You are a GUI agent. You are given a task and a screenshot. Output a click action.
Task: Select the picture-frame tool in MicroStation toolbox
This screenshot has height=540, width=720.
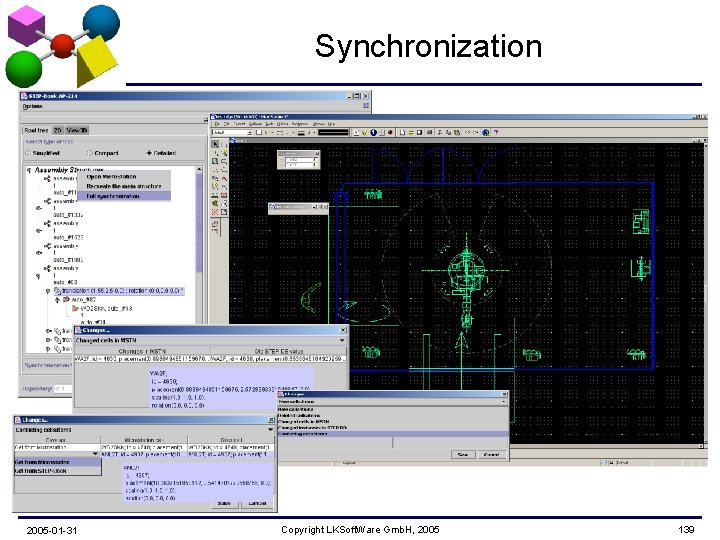[x=224, y=195]
